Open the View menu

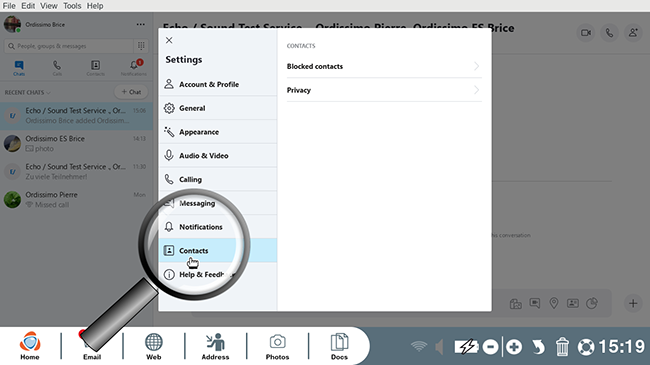pyautogui.click(x=49, y=6)
